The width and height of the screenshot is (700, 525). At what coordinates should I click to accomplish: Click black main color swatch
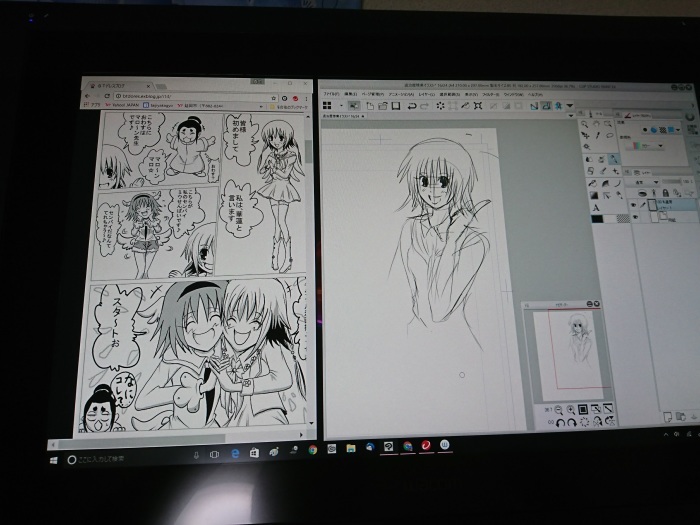pos(597,219)
